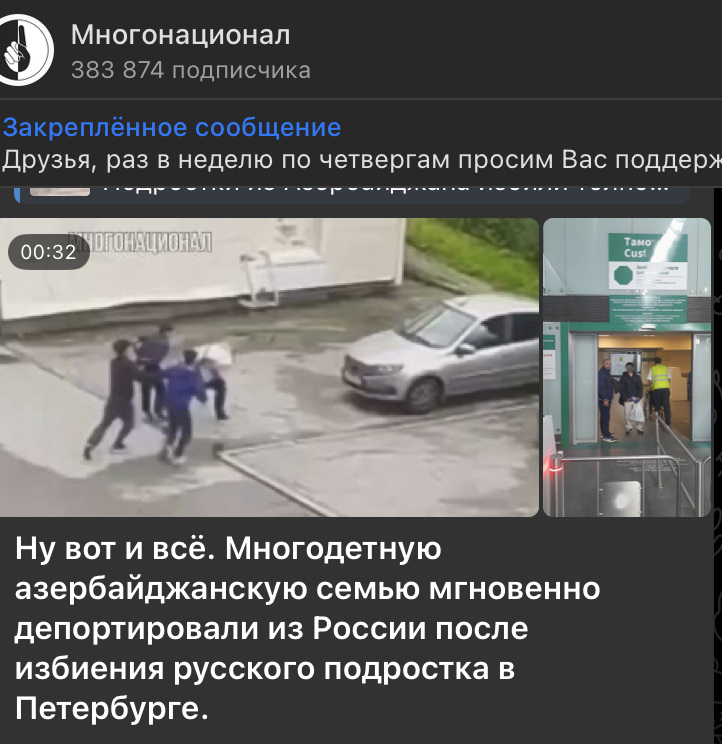Jump to the Закреплённое сообщение pinned label
This screenshot has width=722, height=744.
pyautogui.click(x=172, y=127)
